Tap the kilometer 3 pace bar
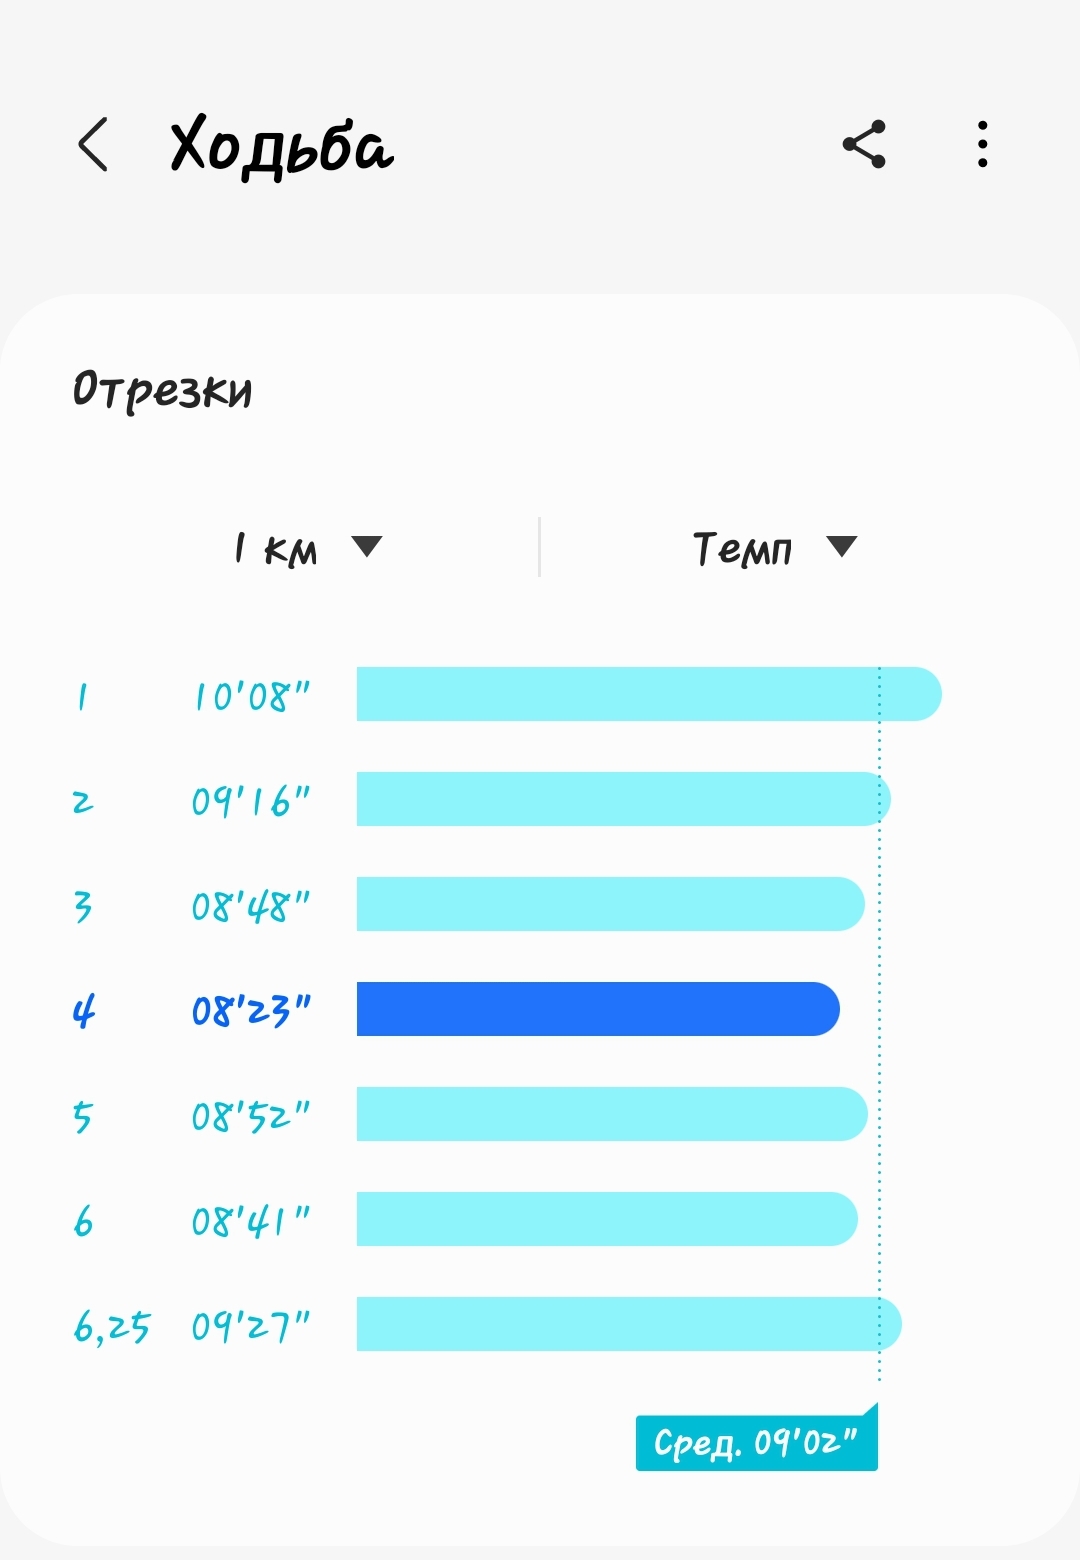 pos(610,904)
